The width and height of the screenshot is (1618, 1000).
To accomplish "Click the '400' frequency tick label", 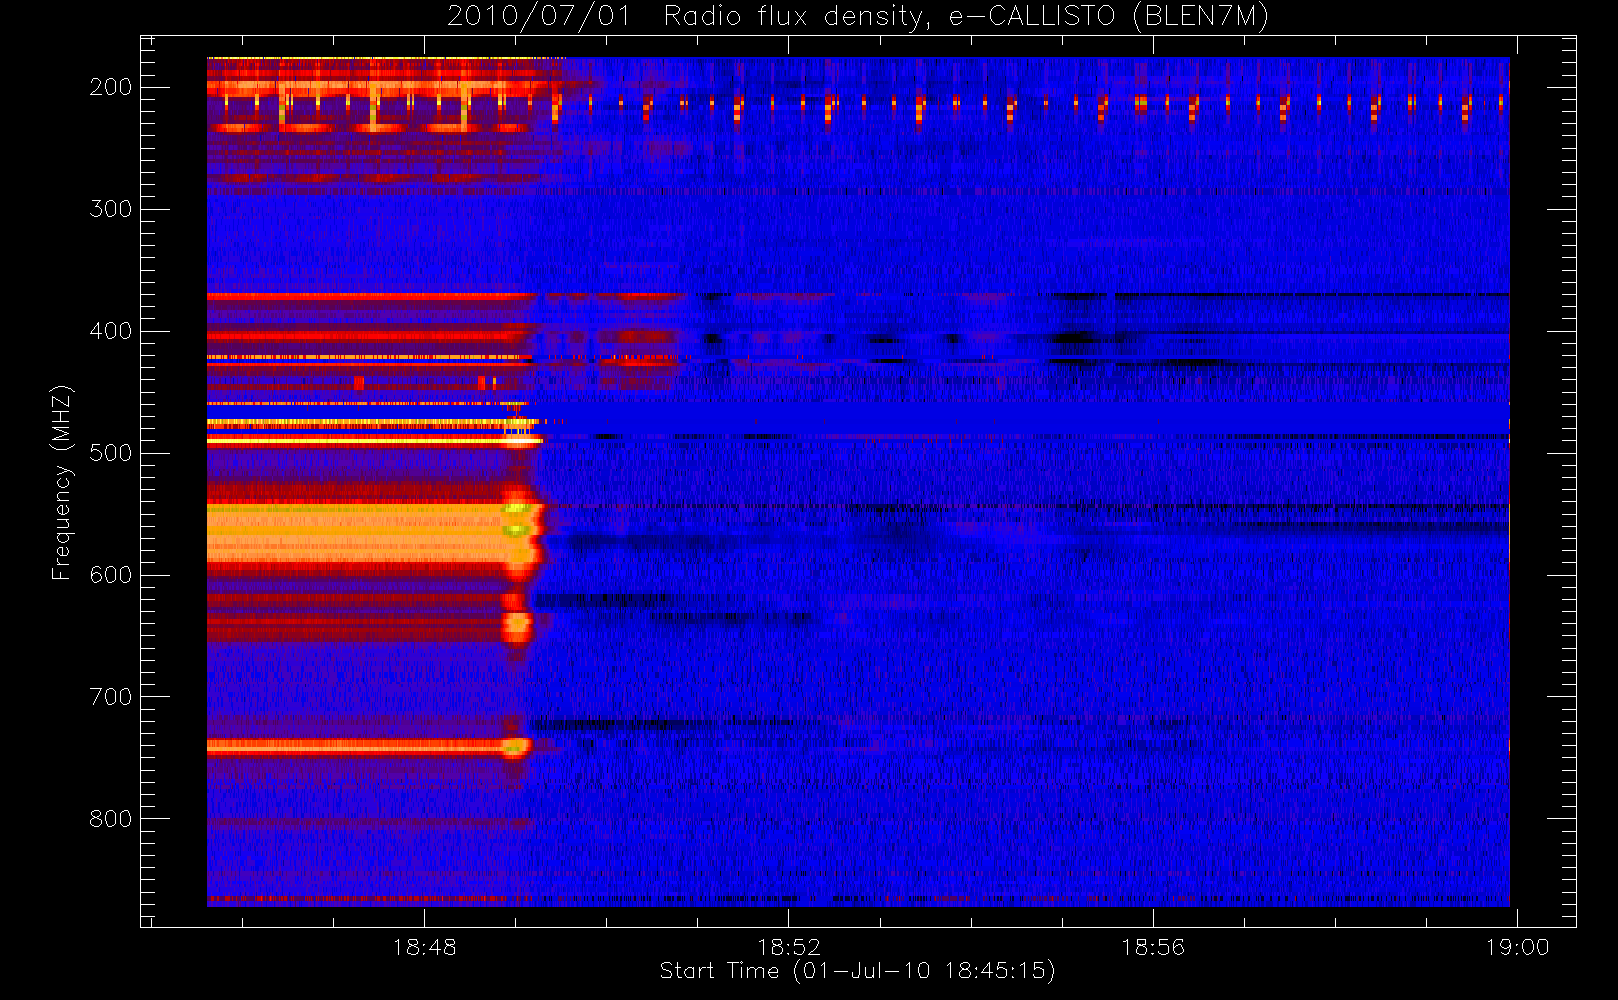I will point(111,331).
